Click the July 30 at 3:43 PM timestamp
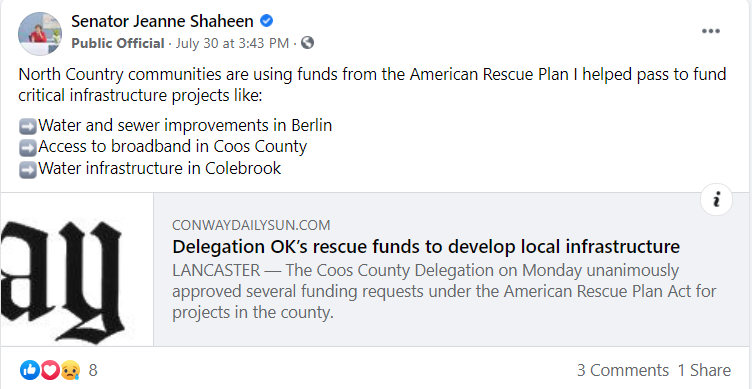The height and width of the screenshot is (389, 752). (x=233, y=44)
